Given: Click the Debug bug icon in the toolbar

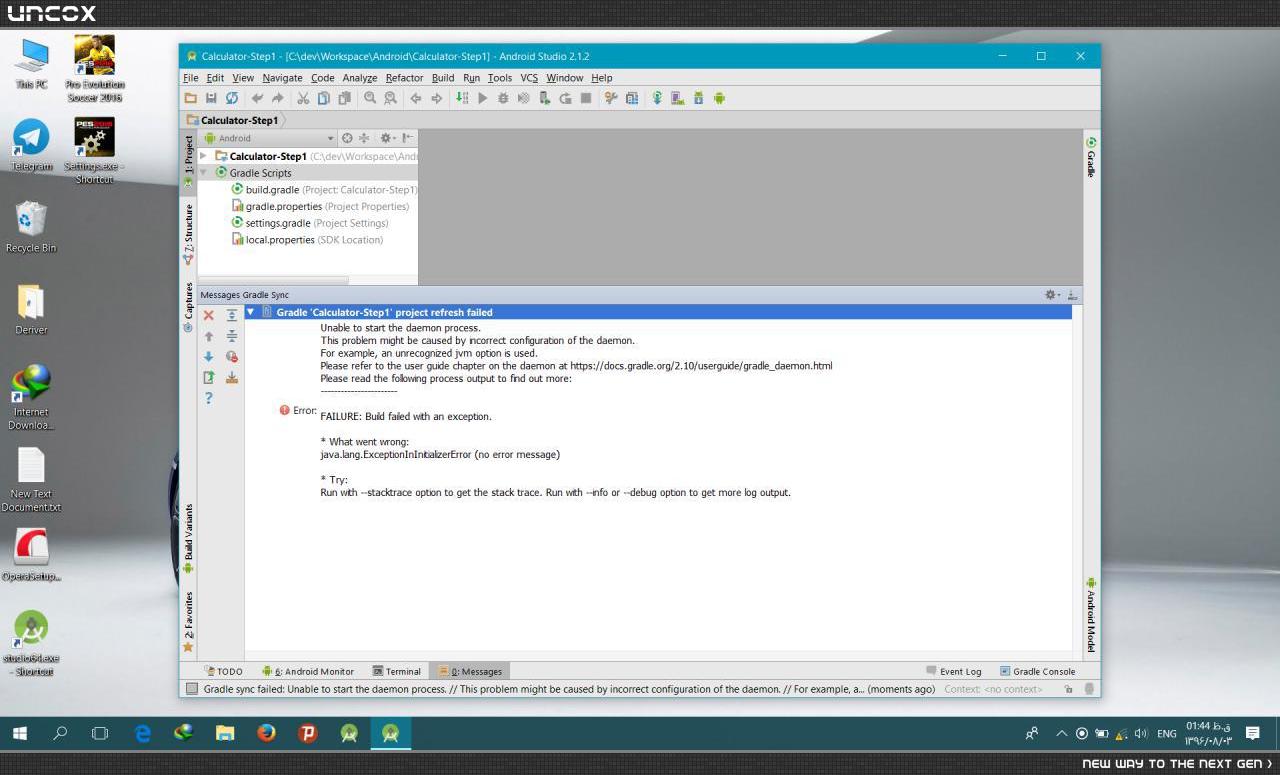Looking at the screenshot, I should click(503, 98).
